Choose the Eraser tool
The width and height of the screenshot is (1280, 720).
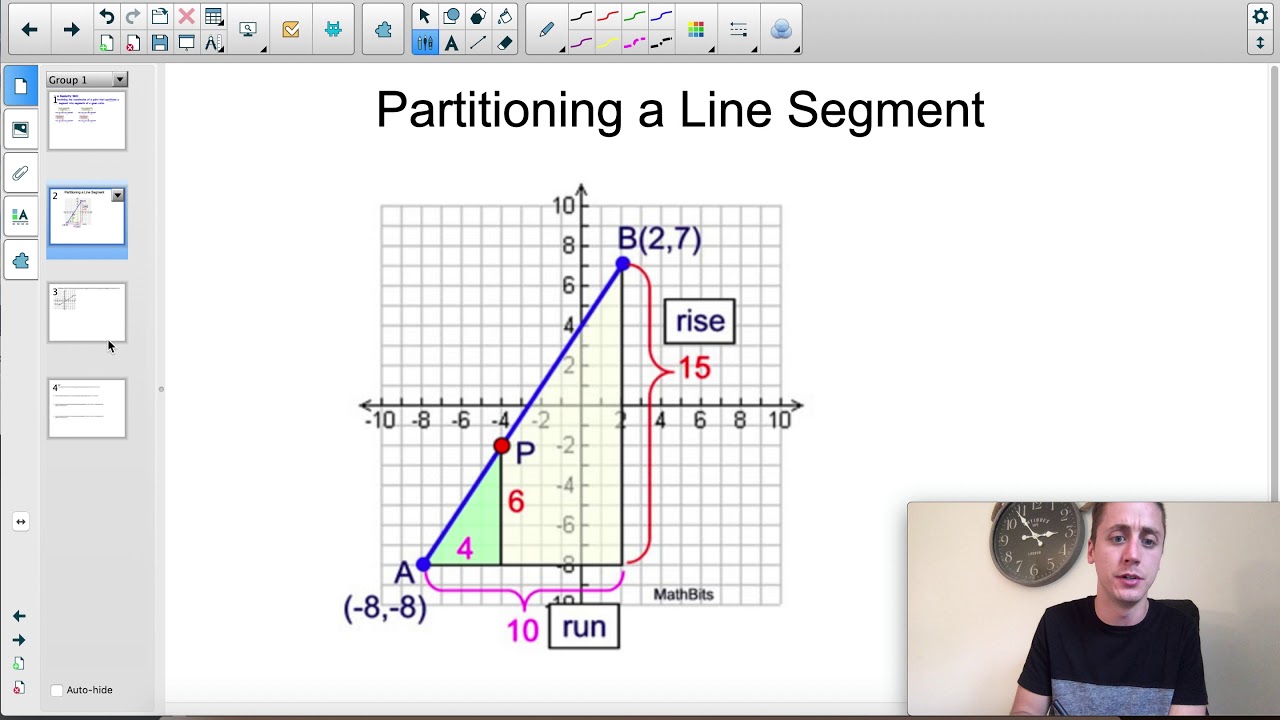click(505, 43)
